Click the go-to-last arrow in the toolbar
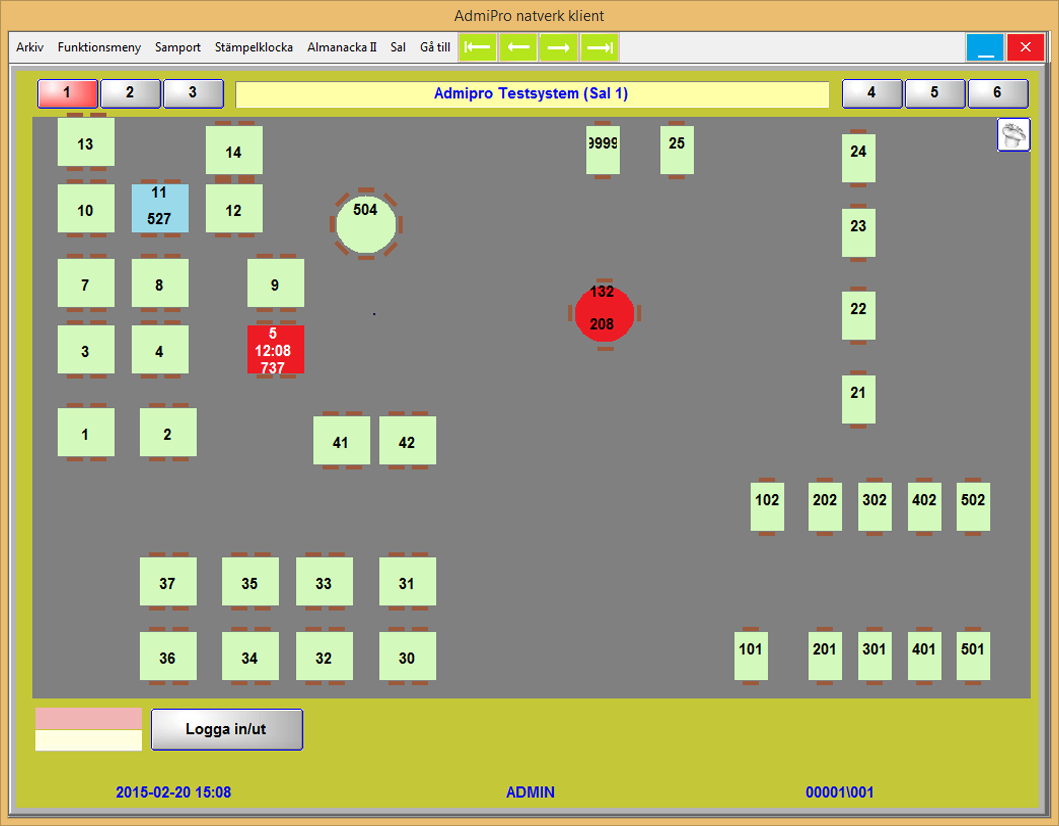 click(599, 47)
